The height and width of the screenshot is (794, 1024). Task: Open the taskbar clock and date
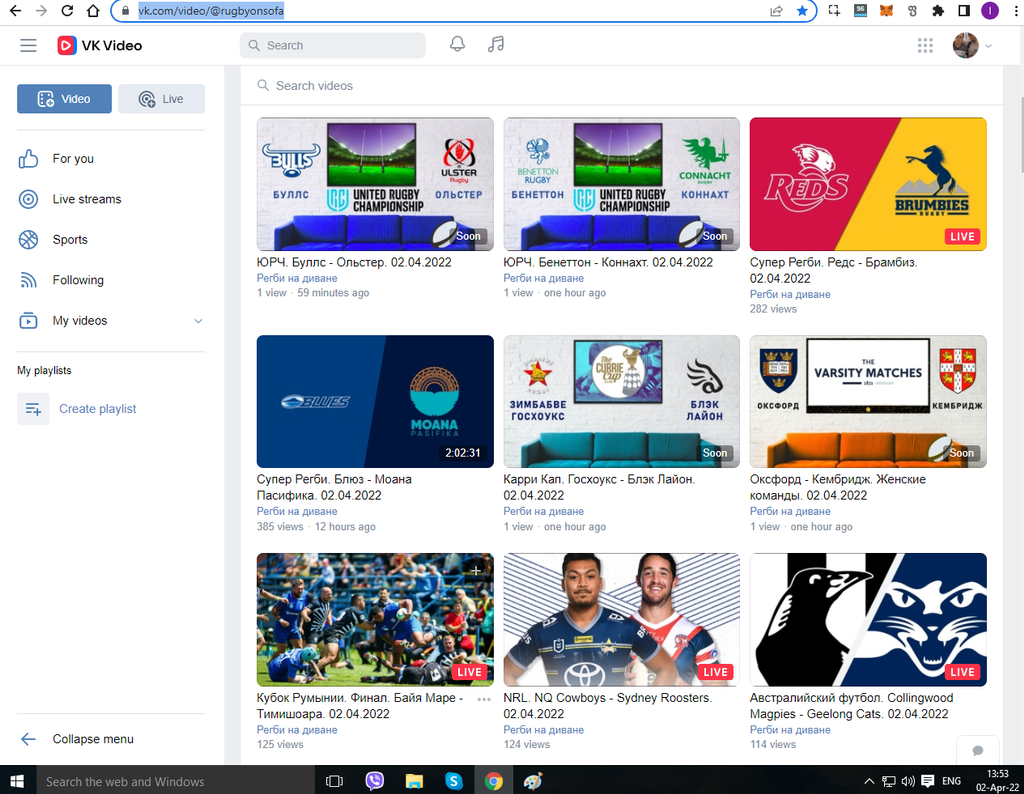click(x=997, y=781)
